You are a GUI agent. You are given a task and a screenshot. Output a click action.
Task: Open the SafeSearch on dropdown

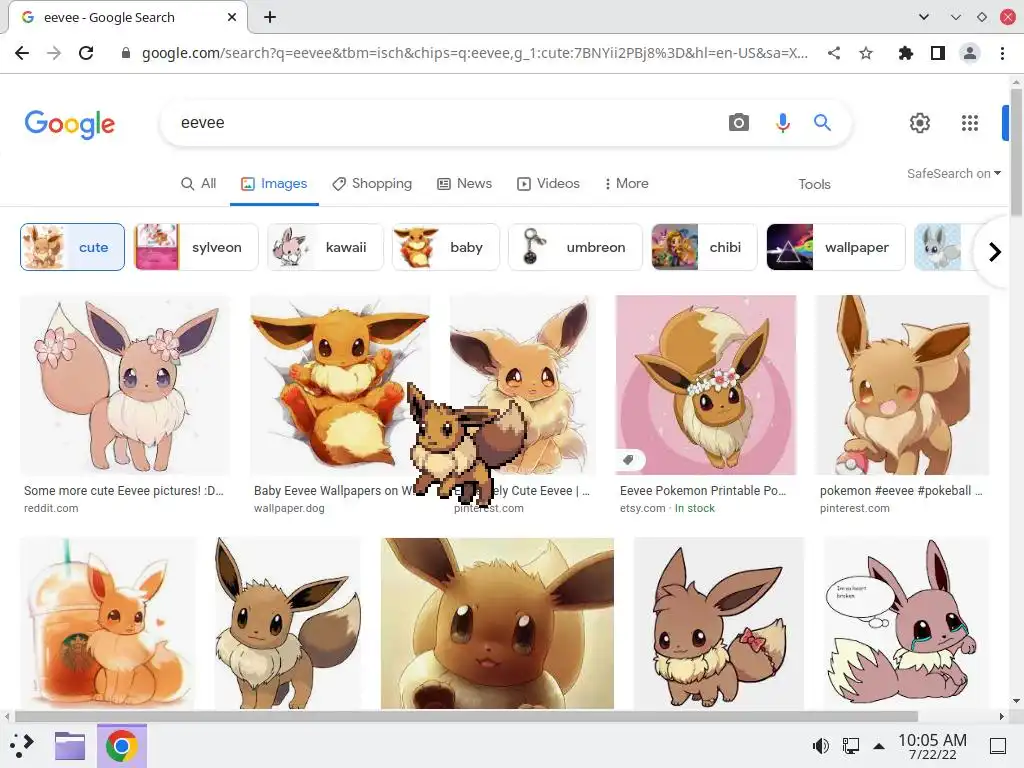pyautogui.click(x=953, y=174)
